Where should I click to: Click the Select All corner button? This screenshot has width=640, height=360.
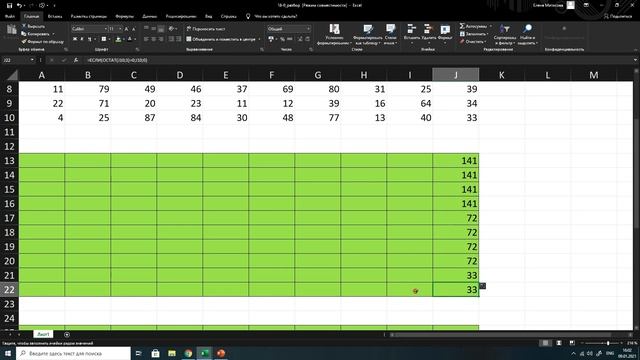pos(11,75)
